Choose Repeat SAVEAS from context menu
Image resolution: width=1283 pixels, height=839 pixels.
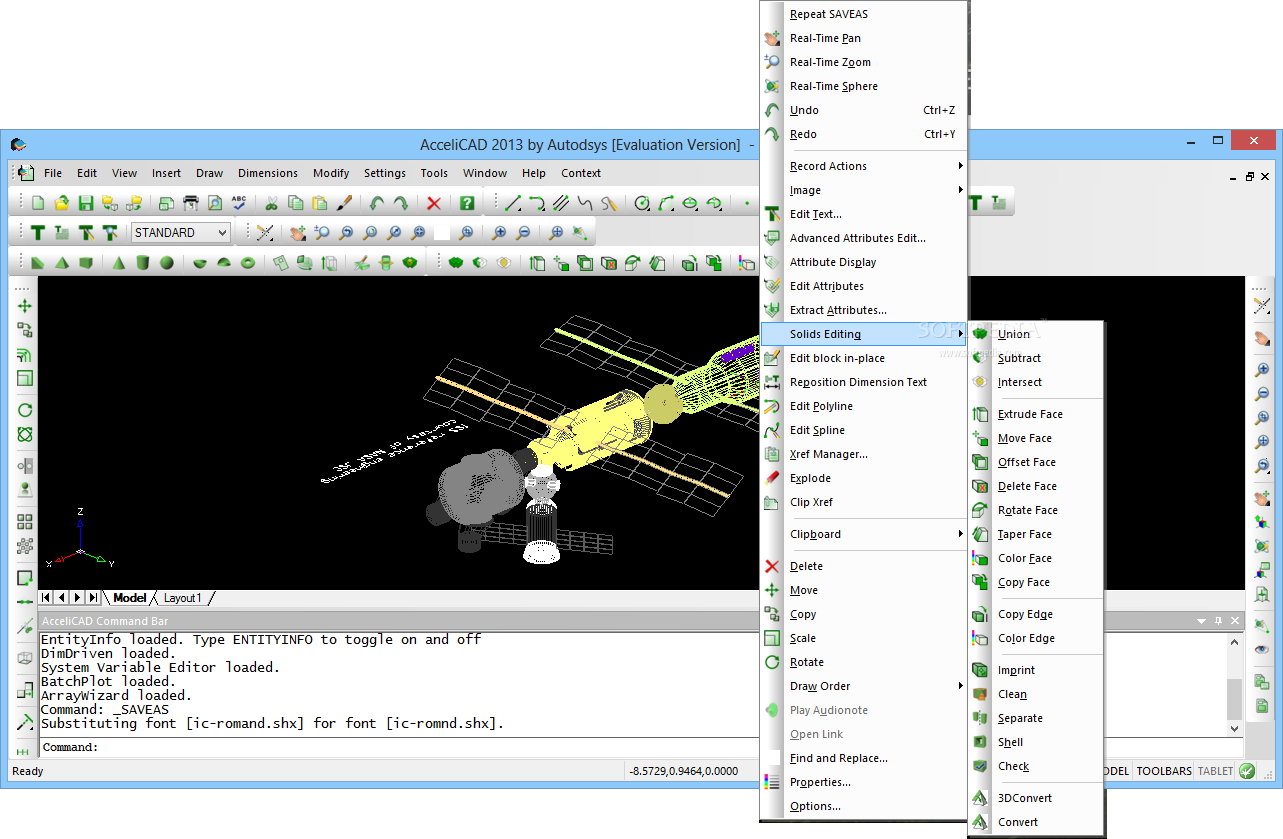(863, 14)
